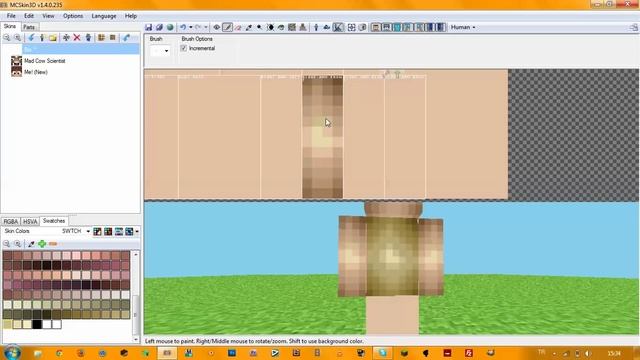Toggle the helmet part visibility button

coord(386,27)
